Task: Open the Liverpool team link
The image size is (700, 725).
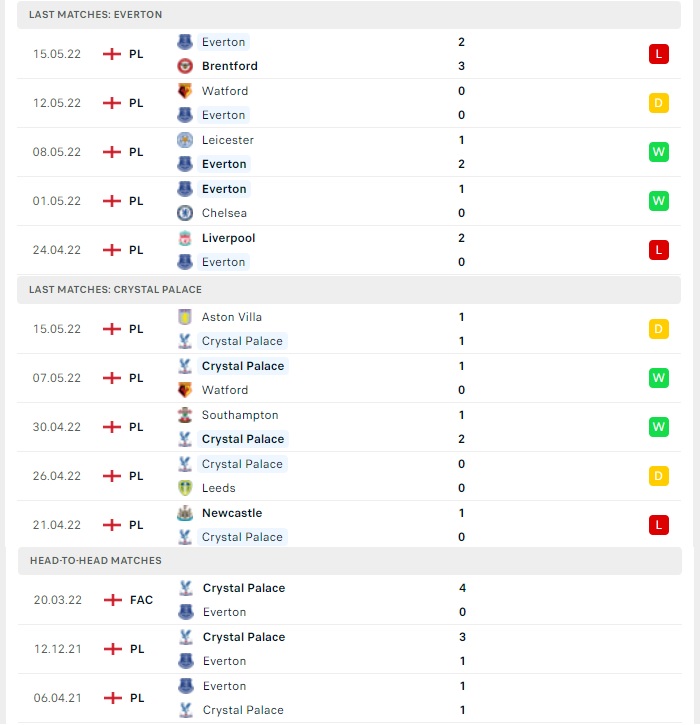Action: click(228, 238)
